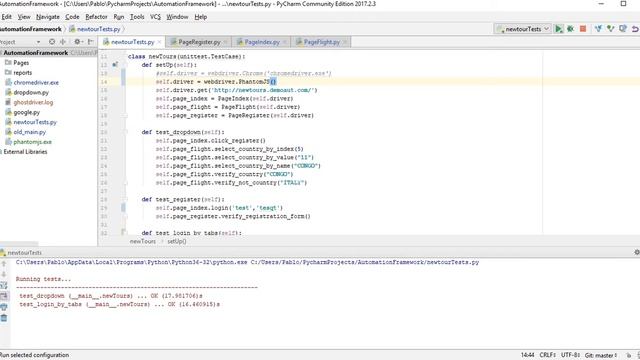Image resolution: width=640 pixels, height=360 pixels.
Task: Toggle soft-wrap in Run console
Action: [4, 285]
